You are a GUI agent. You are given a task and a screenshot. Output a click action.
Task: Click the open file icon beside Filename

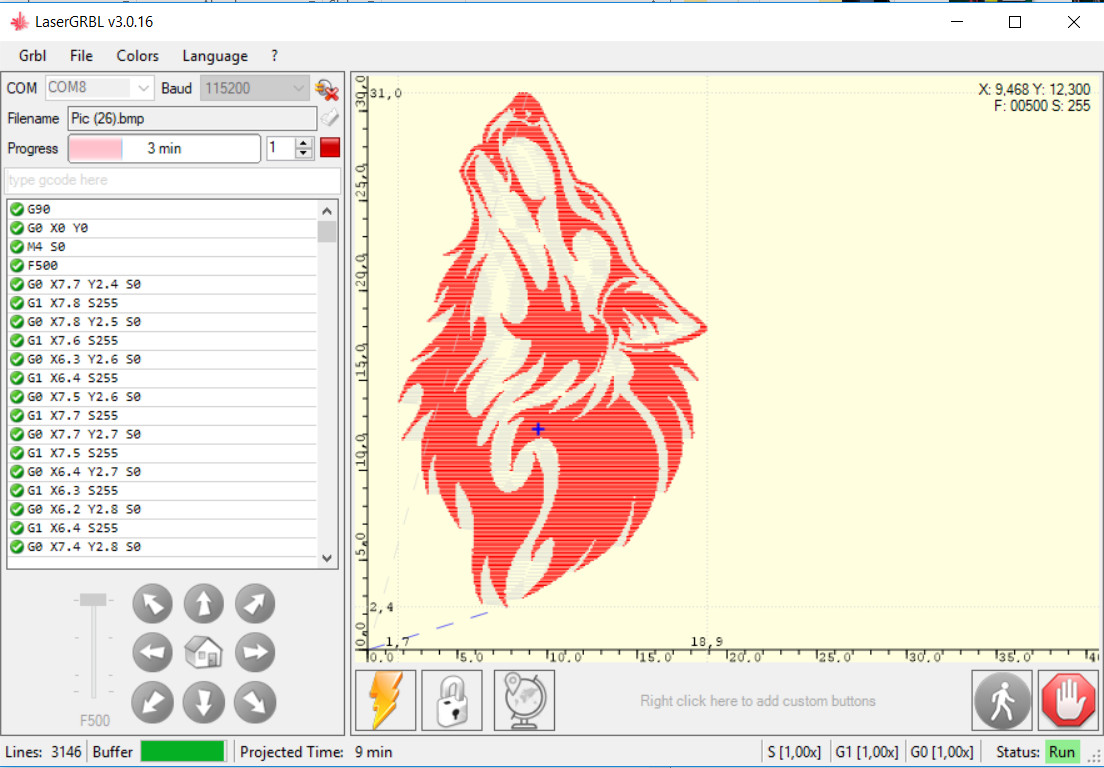(329, 118)
